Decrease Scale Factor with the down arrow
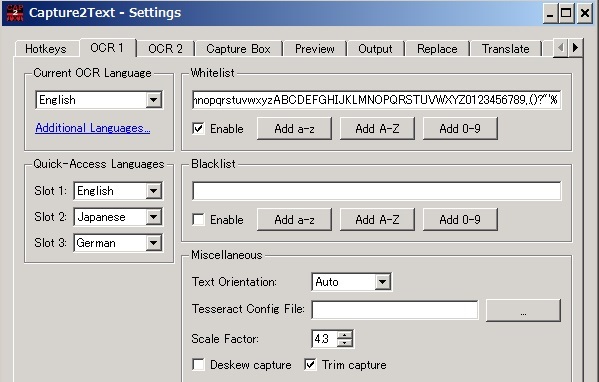599x382 pixels. [x=345, y=343]
